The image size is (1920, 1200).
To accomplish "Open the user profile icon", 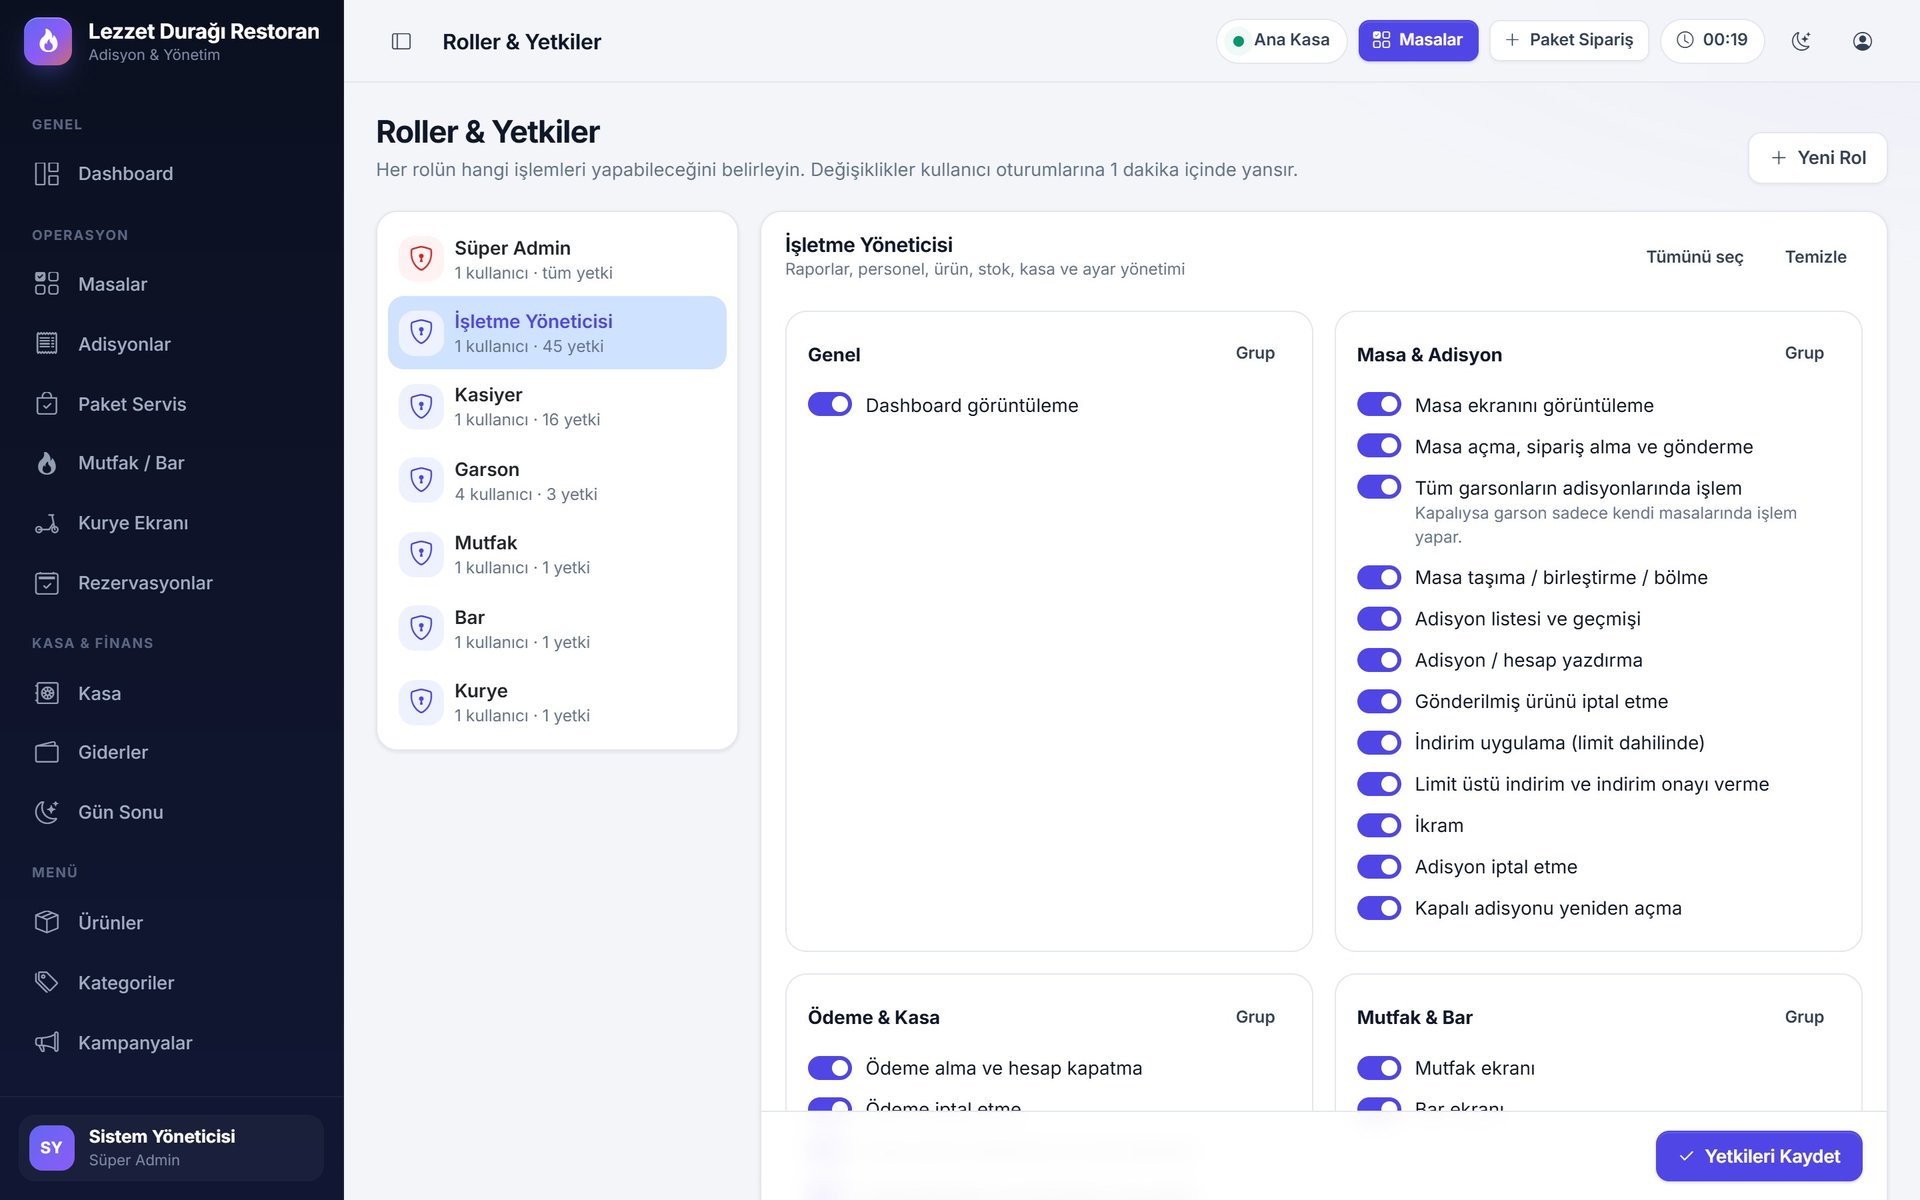I will pos(1862,41).
